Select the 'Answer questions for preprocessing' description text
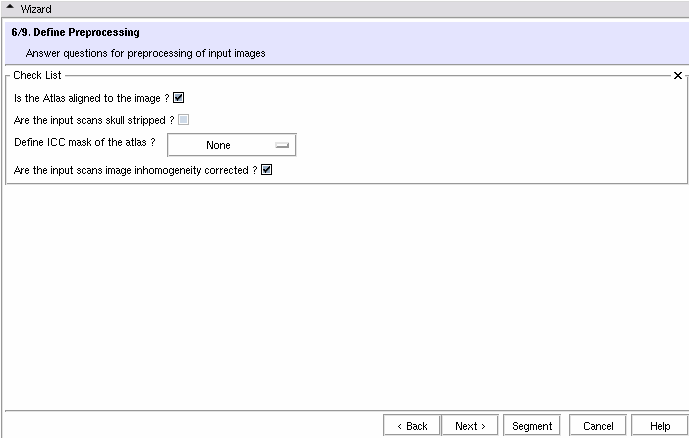The height and width of the screenshot is (438, 689). click(x=145, y=53)
